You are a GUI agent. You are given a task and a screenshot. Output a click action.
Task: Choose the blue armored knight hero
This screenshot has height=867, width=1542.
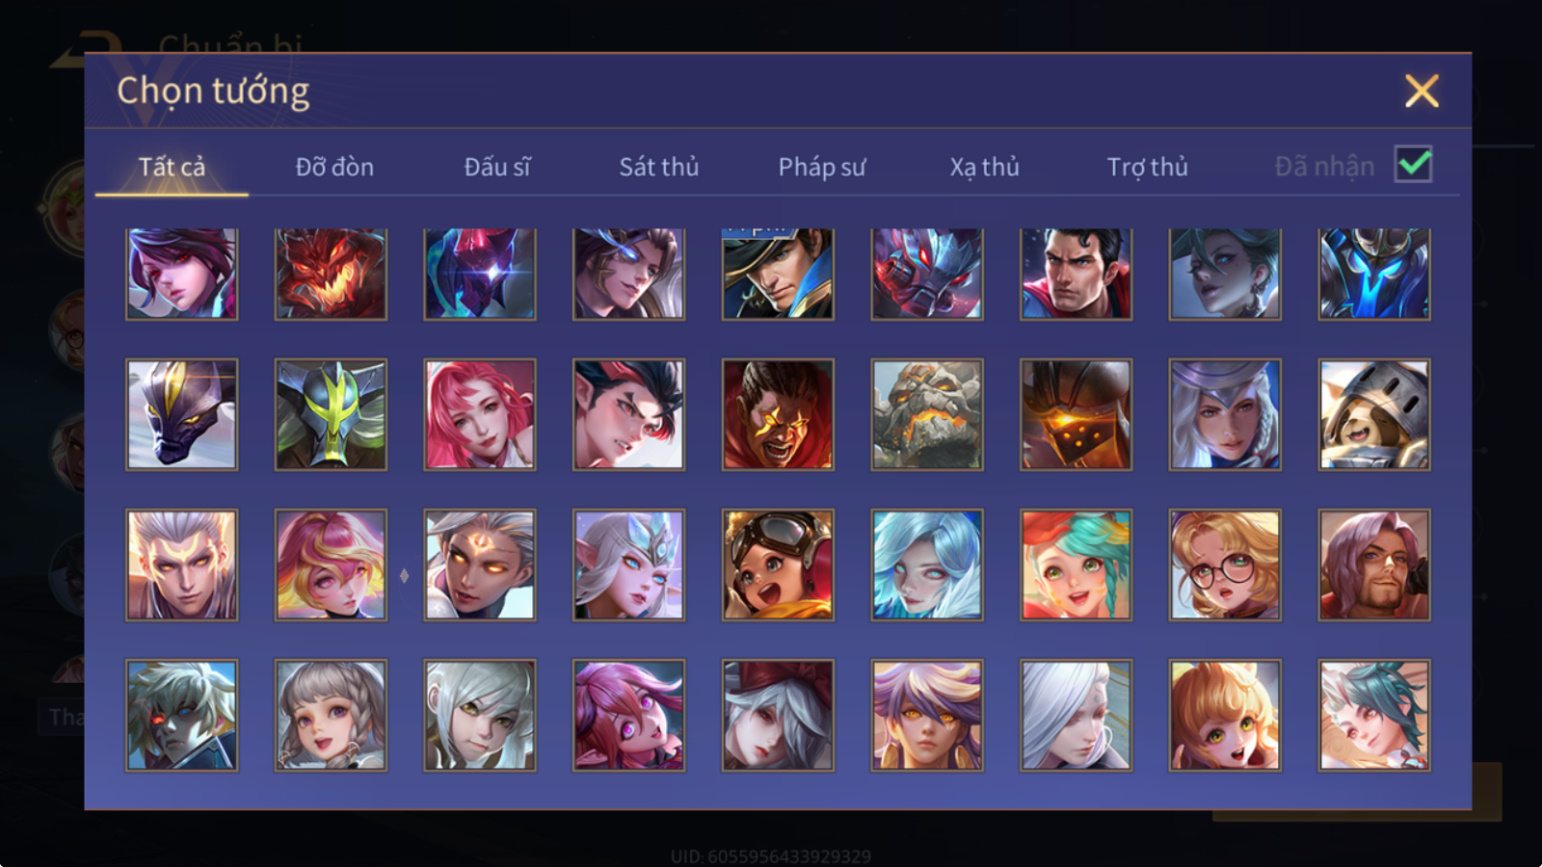pos(1373,274)
